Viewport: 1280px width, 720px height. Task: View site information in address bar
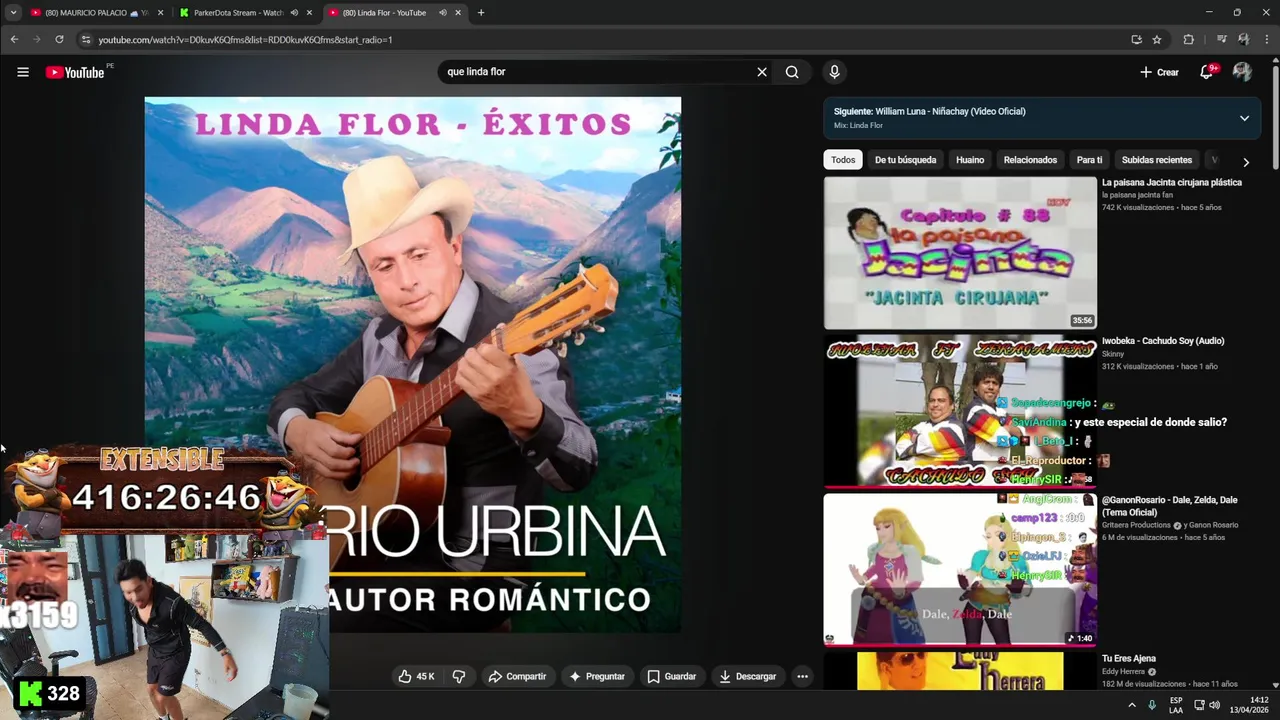point(86,40)
